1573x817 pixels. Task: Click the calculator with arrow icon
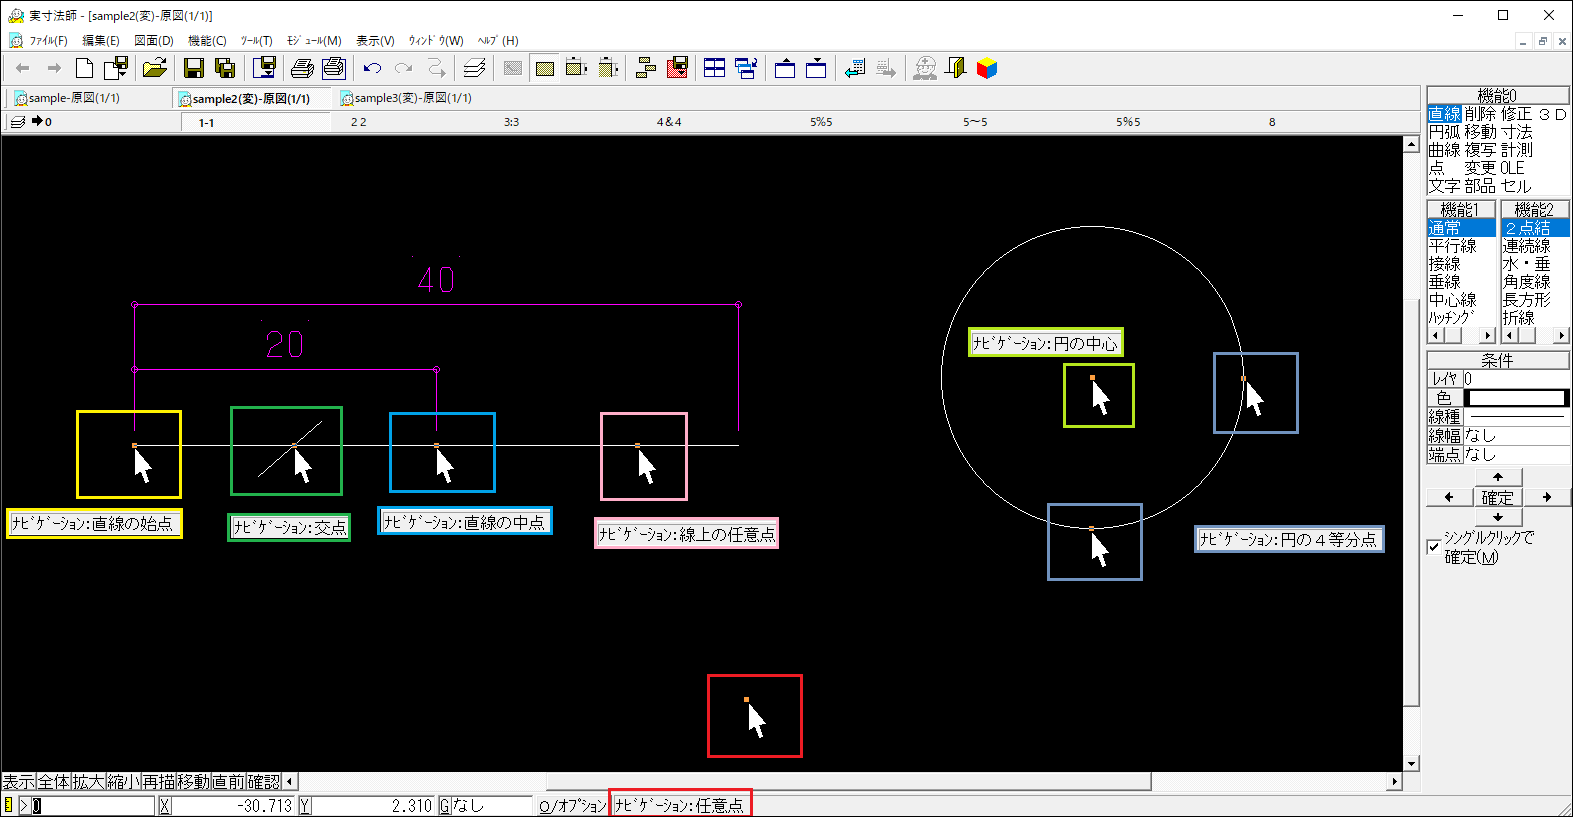855,68
